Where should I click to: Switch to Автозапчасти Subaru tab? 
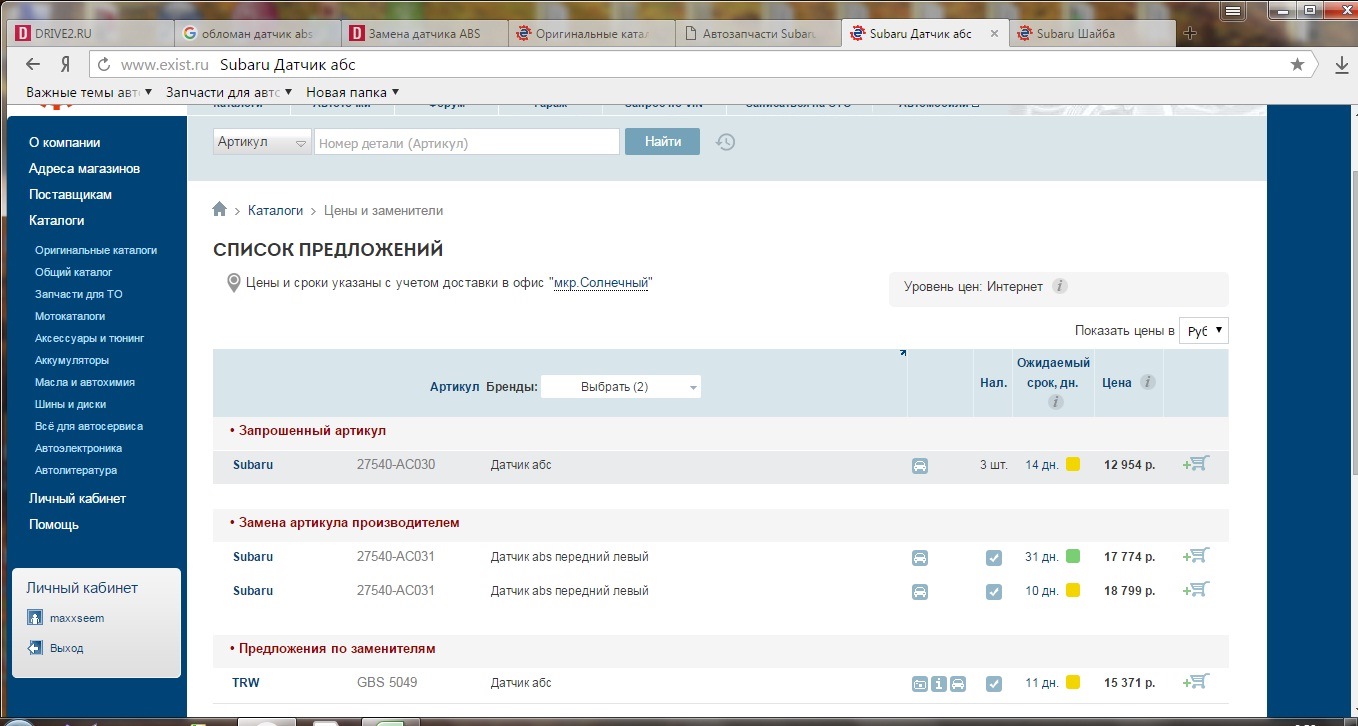(x=756, y=33)
